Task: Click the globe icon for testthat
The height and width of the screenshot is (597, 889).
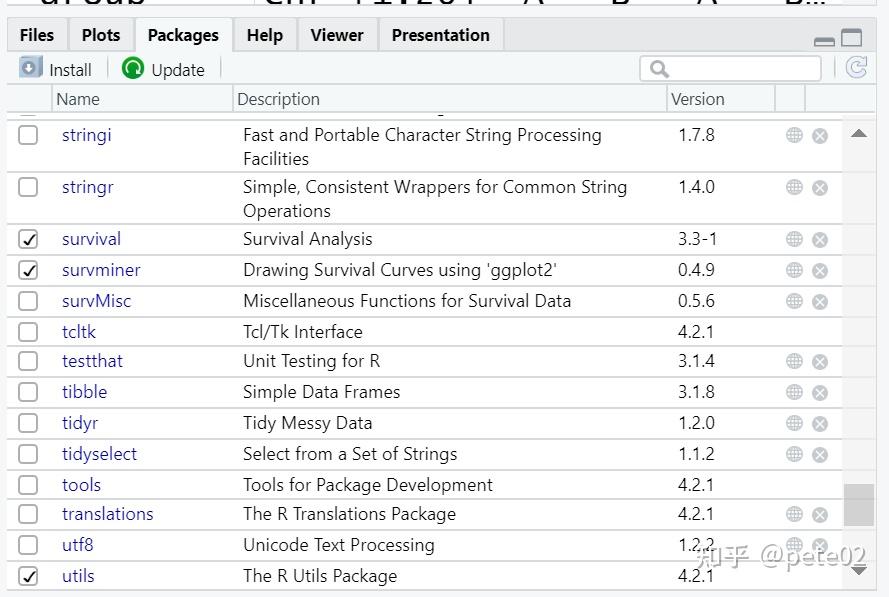Action: click(x=794, y=361)
